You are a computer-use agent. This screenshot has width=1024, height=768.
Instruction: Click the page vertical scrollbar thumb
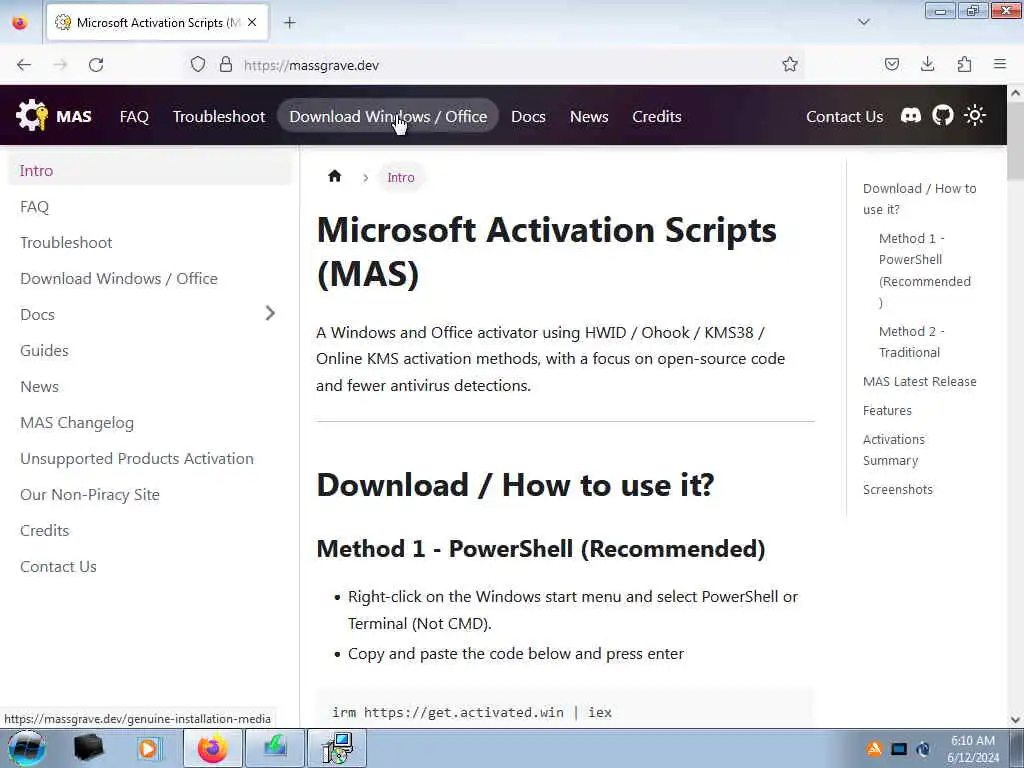(x=1016, y=140)
